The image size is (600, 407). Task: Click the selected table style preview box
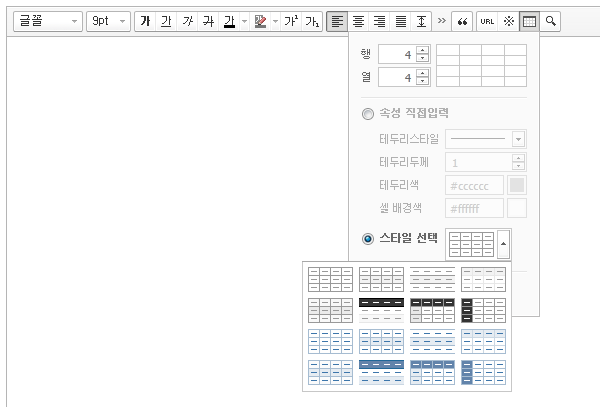[x=471, y=244]
